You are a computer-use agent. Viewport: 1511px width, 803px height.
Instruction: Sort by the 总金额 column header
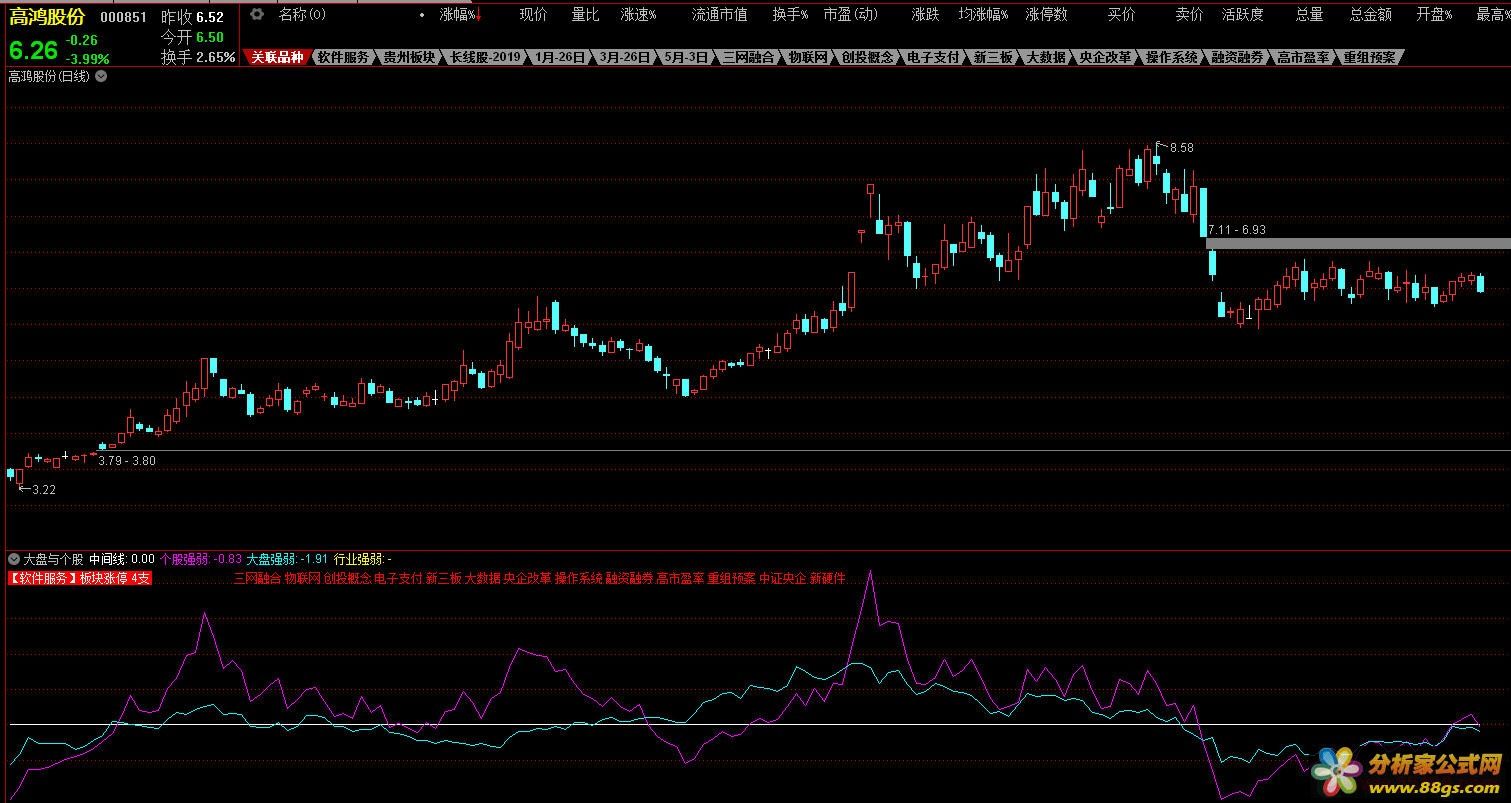pyautogui.click(x=1370, y=14)
